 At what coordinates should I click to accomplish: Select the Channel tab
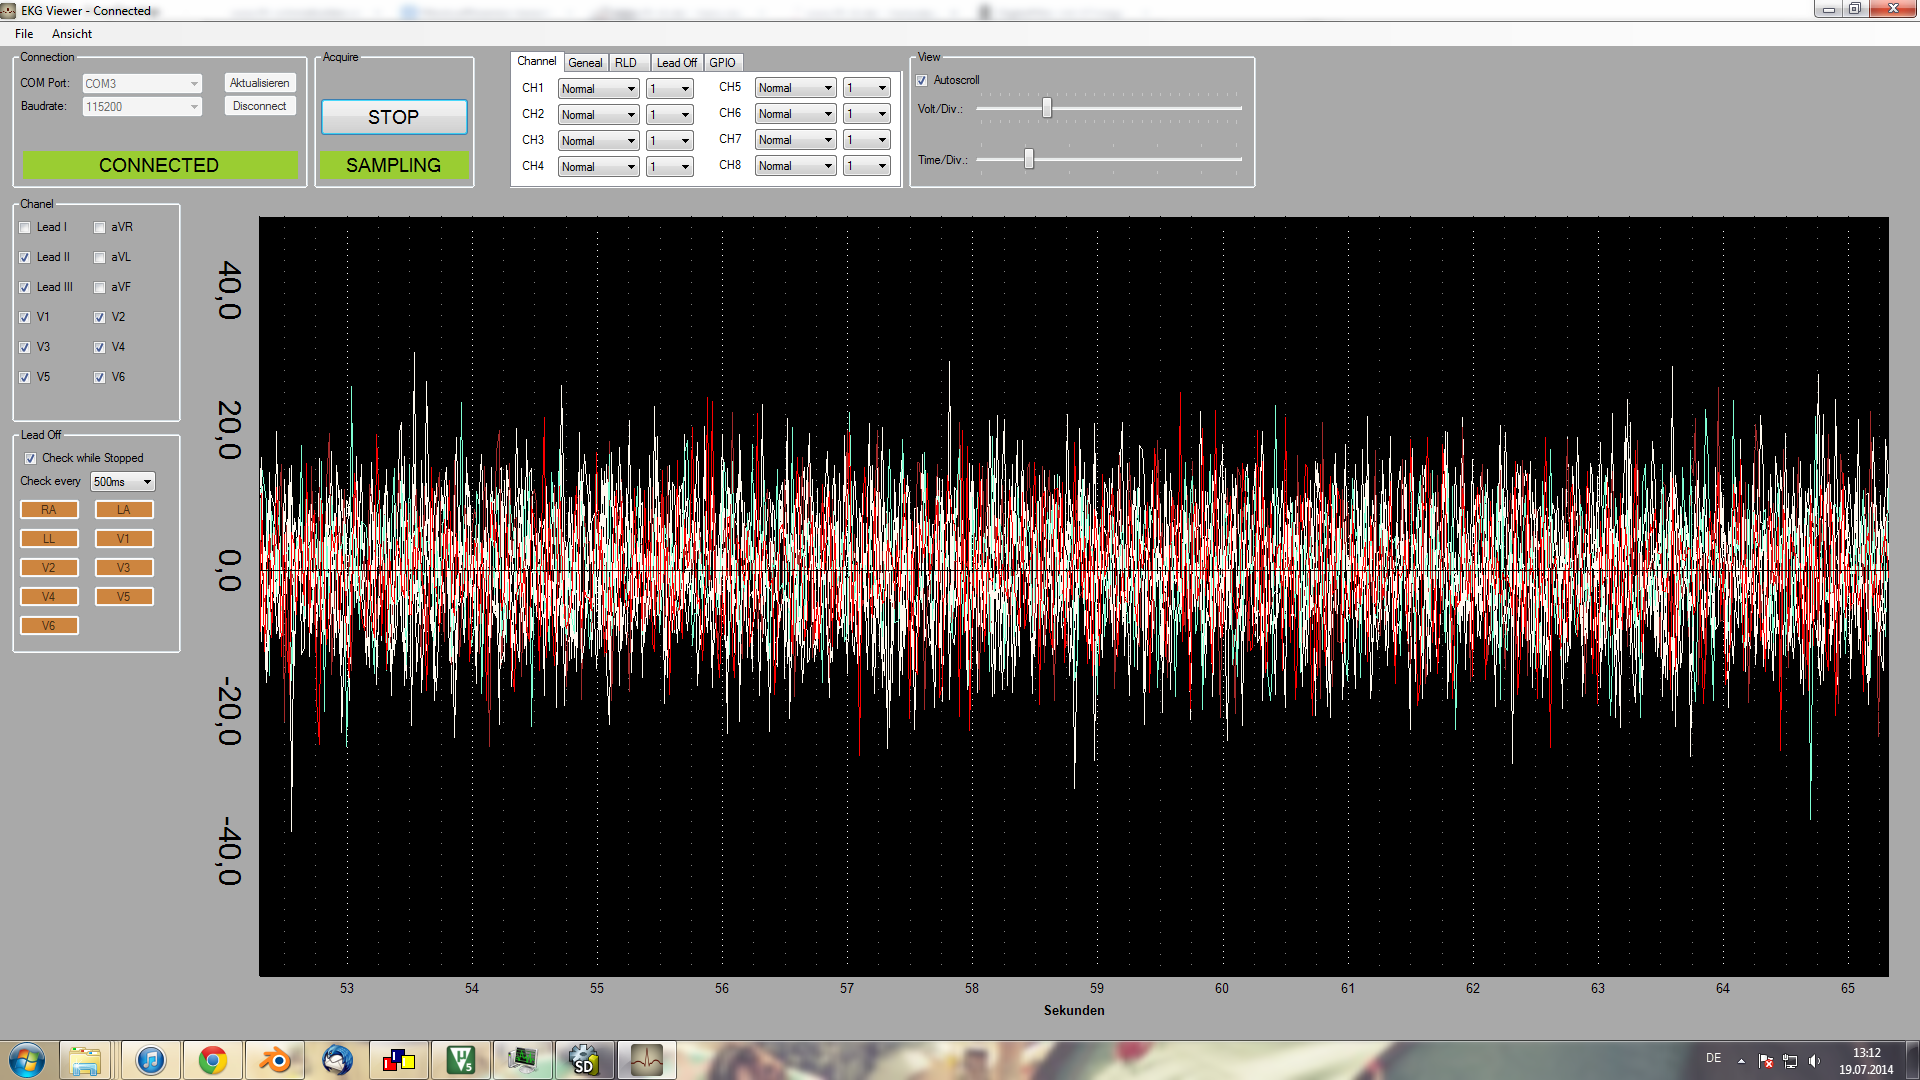click(537, 62)
